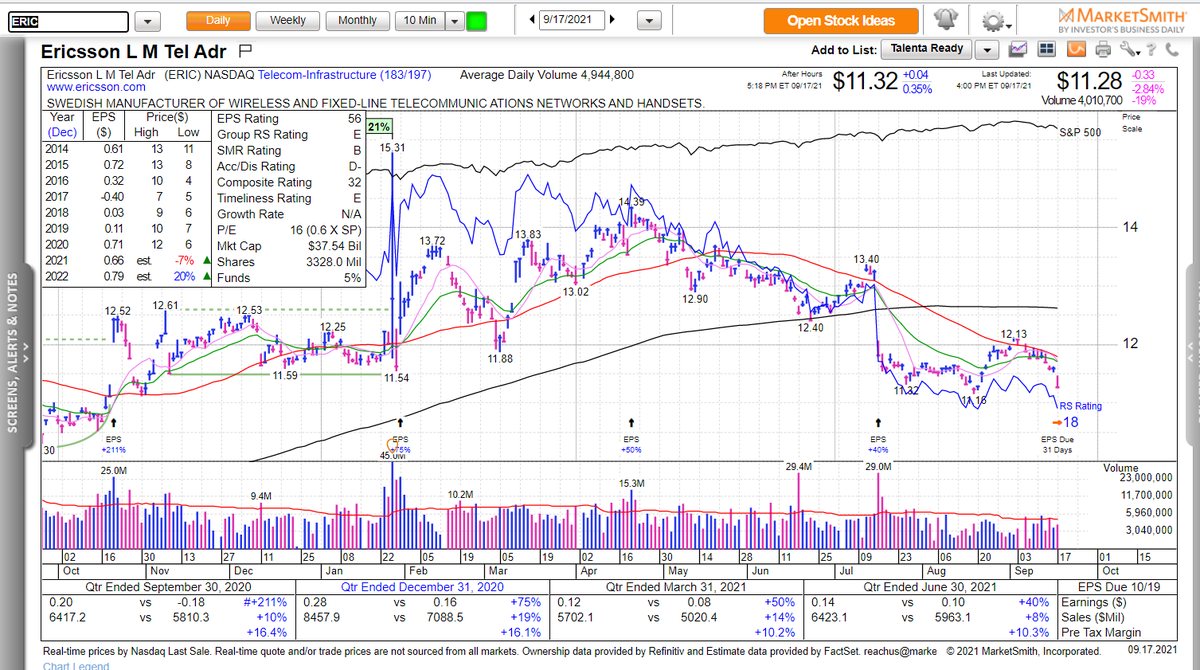Click the 2022 EPS estimate 0.79 row
The height and width of the screenshot is (670, 1200).
coord(128,277)
